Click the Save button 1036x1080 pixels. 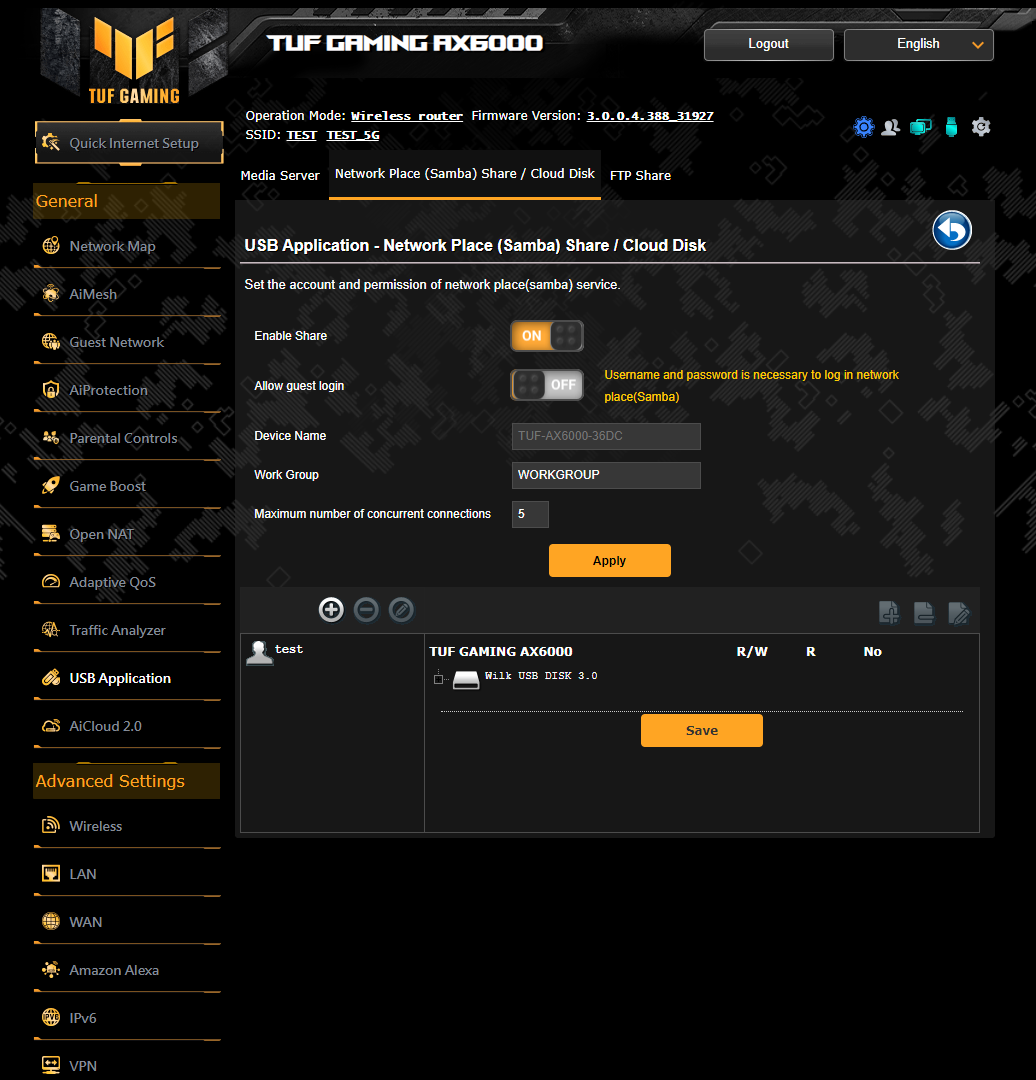point(702,730)
